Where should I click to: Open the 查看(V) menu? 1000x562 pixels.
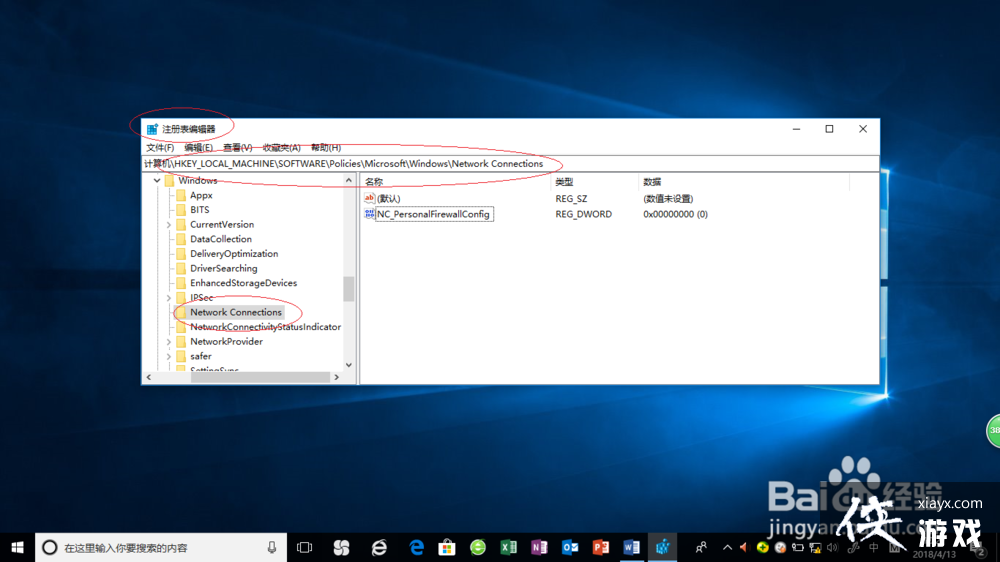(237, 147)
